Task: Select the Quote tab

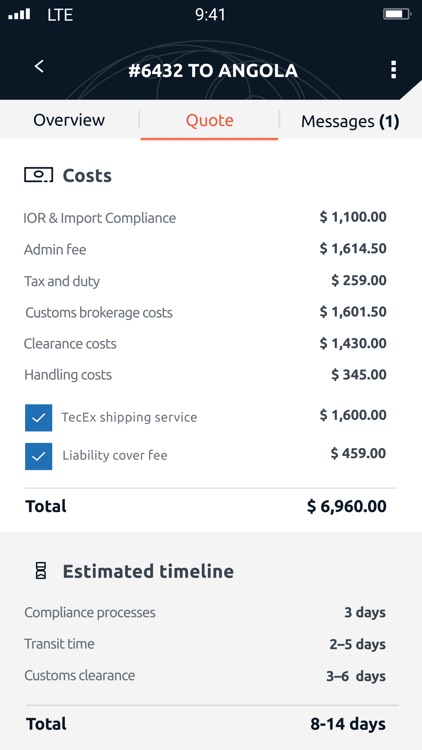Action: point(210,120)
